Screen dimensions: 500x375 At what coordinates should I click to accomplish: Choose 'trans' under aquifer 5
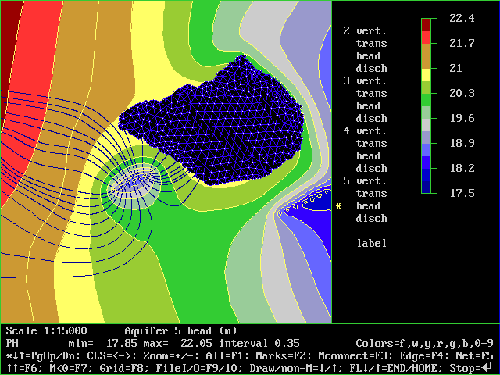[371, 193]
